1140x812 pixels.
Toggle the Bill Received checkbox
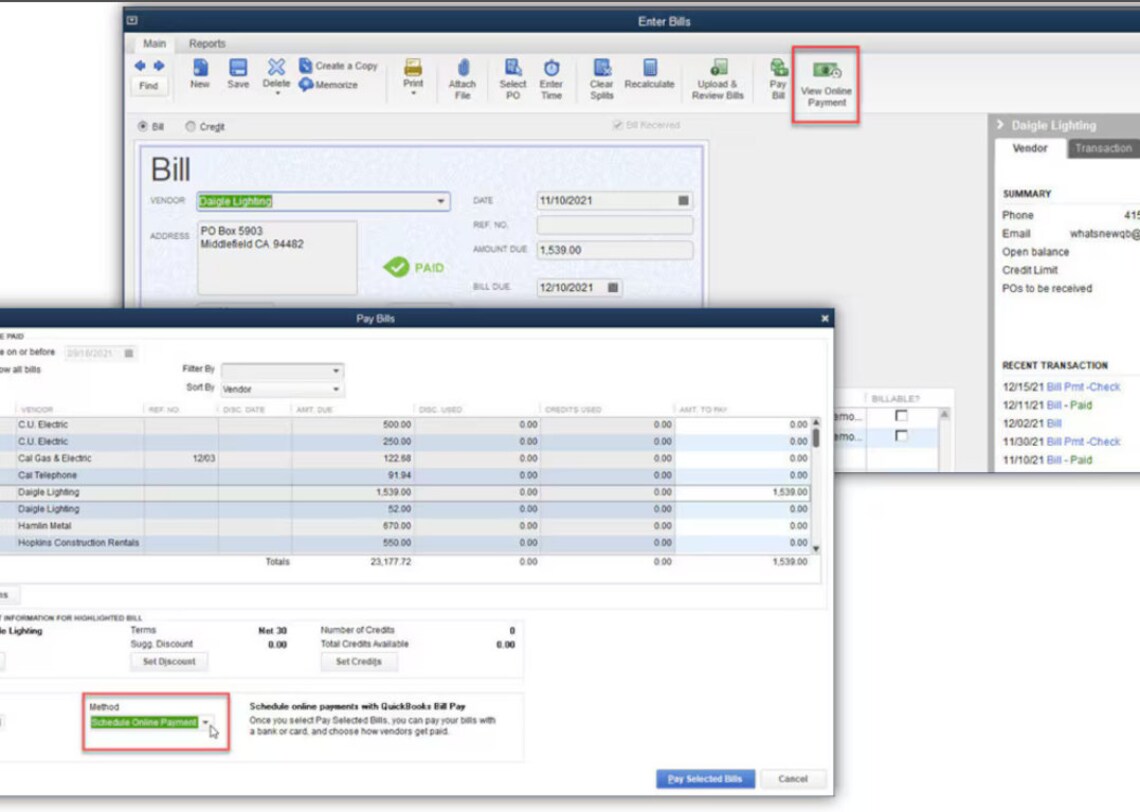click(x=617, y=125)
